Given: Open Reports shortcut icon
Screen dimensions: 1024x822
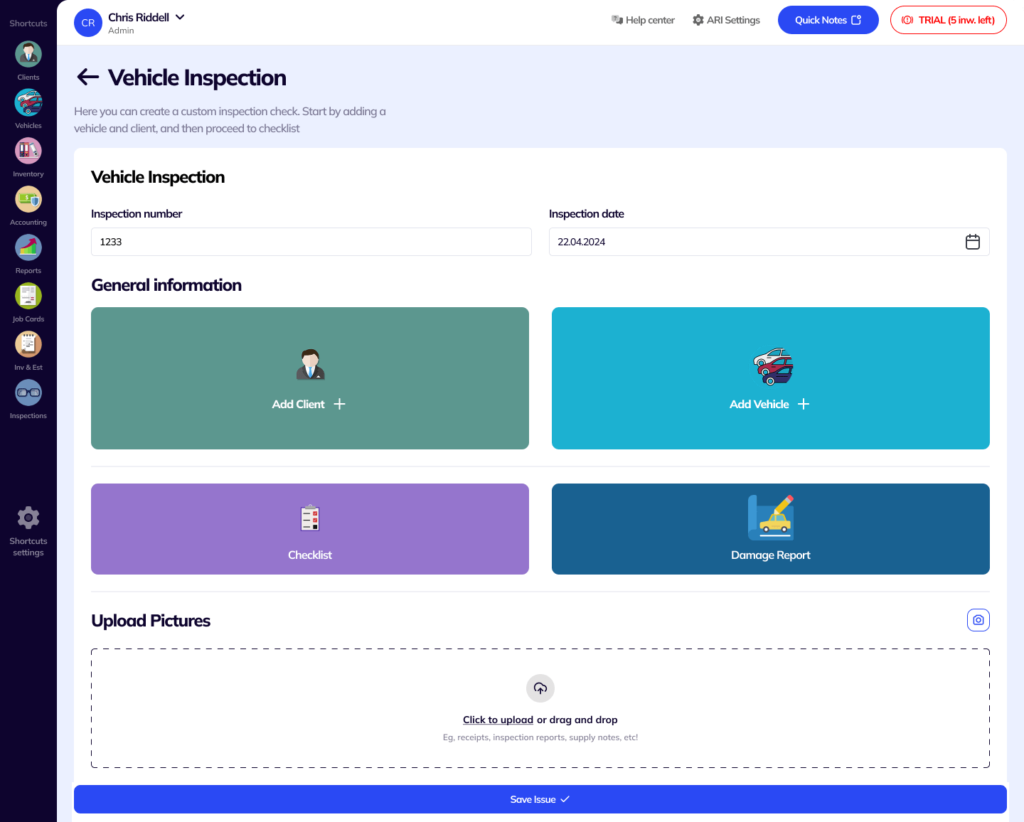Looking at the screenshot, I should (x=28, y=247).
